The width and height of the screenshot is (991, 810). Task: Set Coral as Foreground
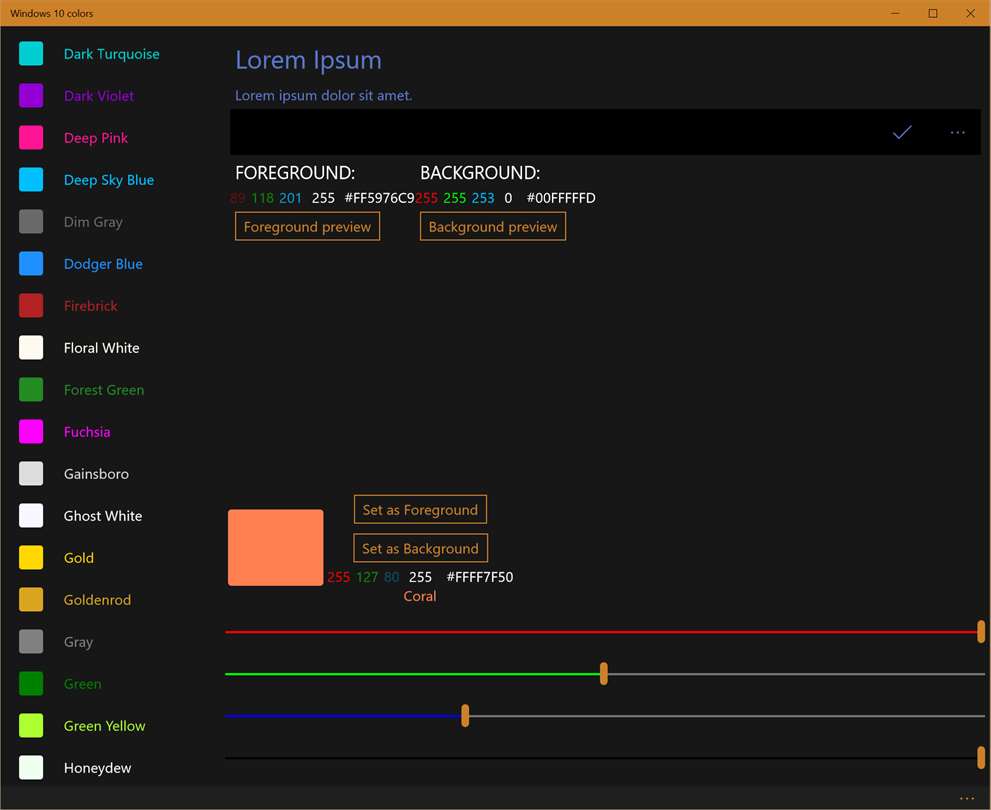click(420, 509)
